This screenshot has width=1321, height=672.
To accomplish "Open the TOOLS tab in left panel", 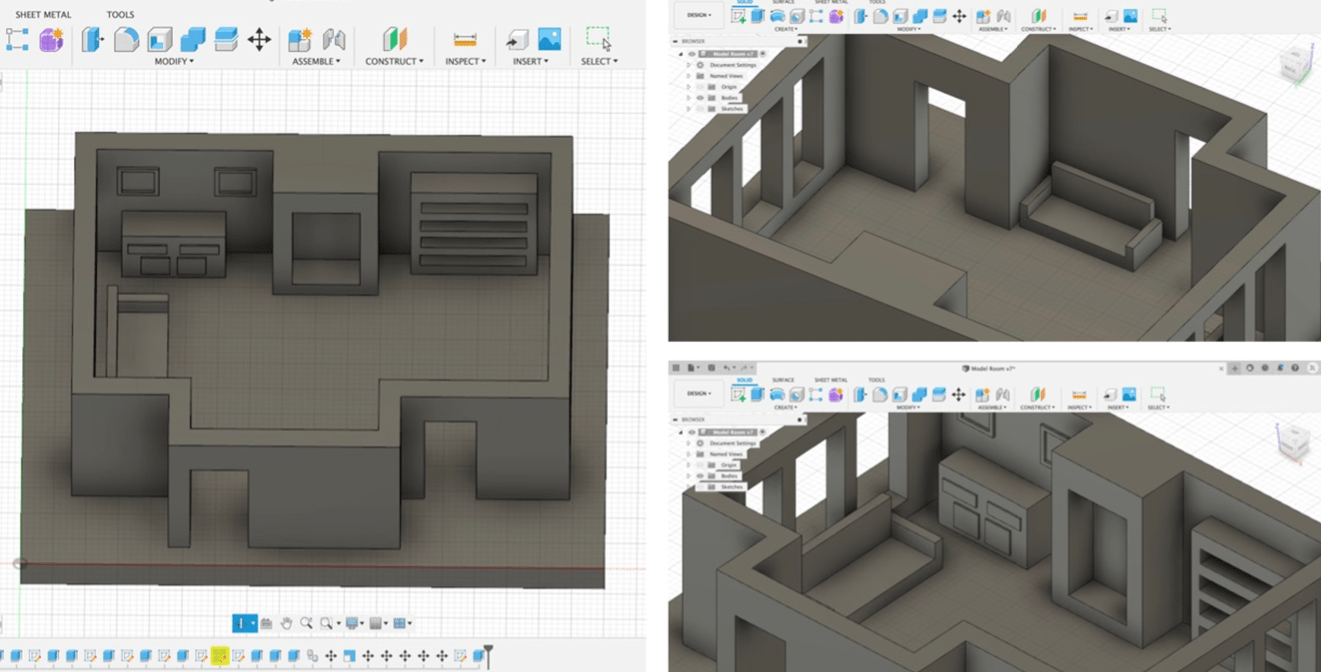I will [121, 15].
